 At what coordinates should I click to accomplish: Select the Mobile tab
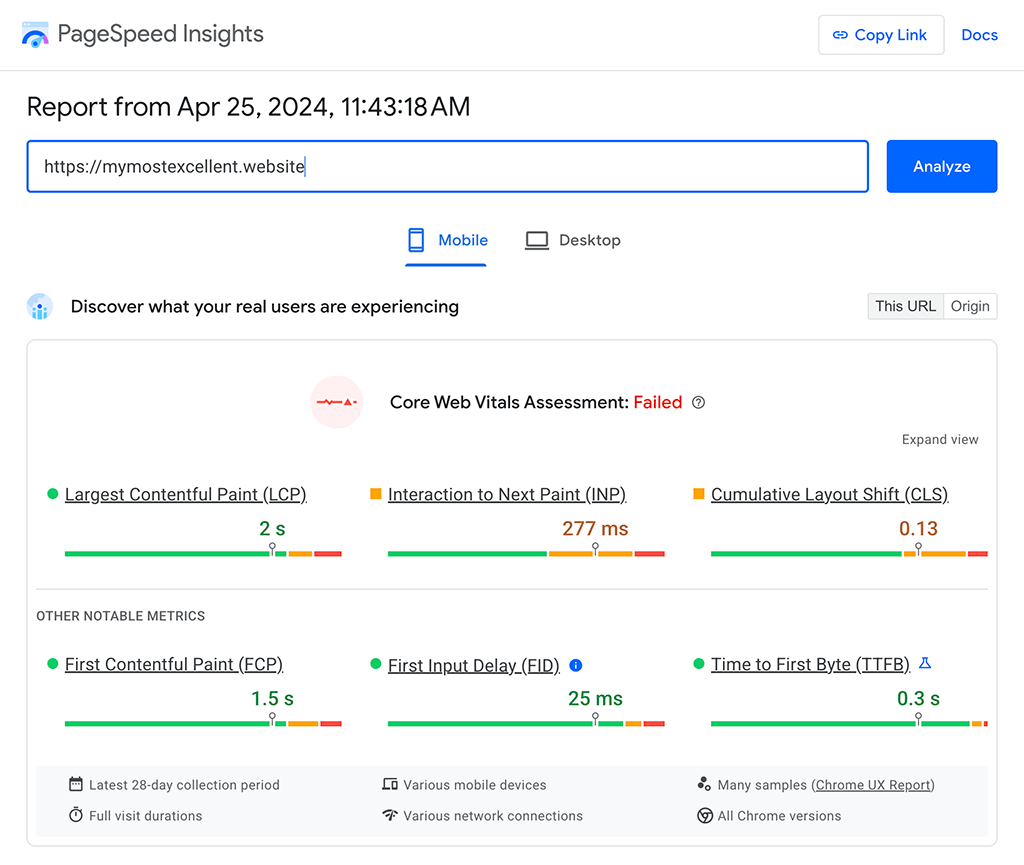pos(446,240)
